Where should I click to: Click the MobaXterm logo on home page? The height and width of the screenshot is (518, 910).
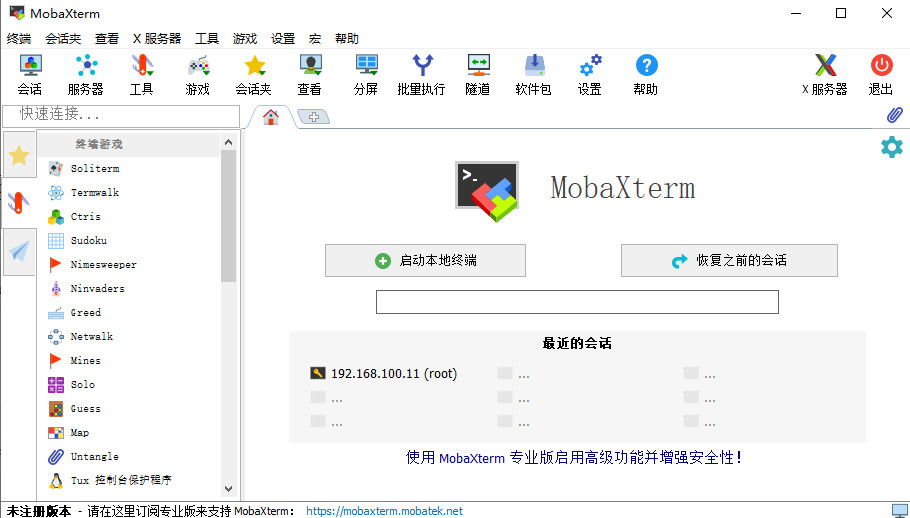pos(486,191)
